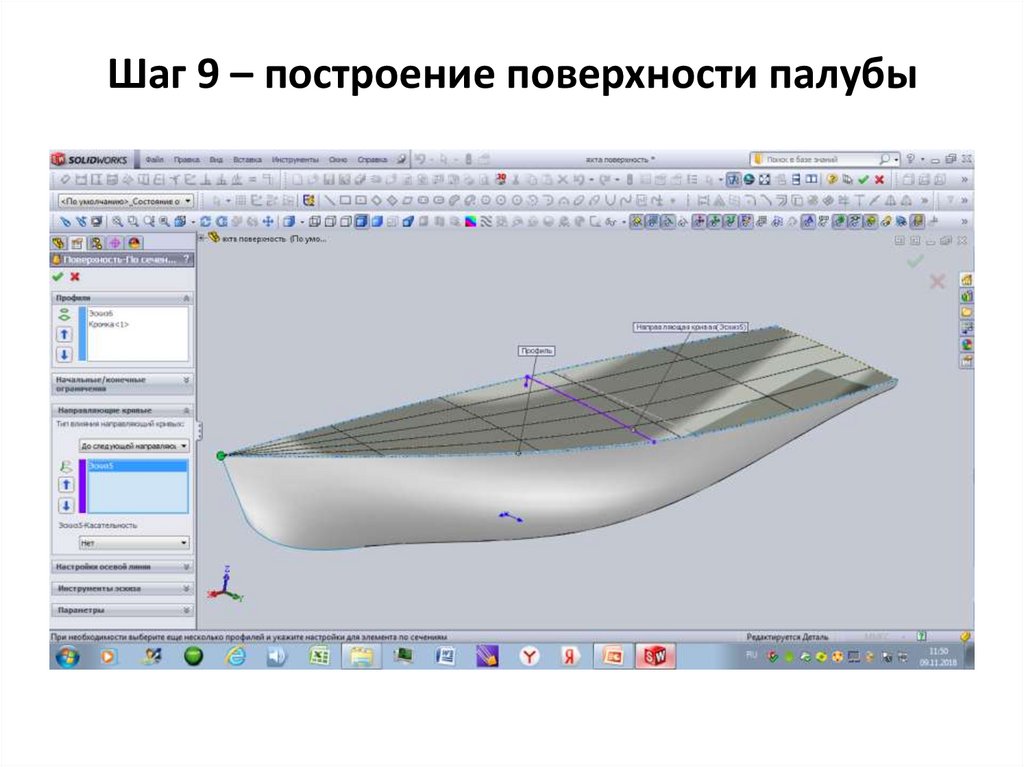Image resolution: width=1024 pixels, height=767 pixels.
Task: Click the green OK checkmark in the property panel
Action: click(x=57, y=277)
